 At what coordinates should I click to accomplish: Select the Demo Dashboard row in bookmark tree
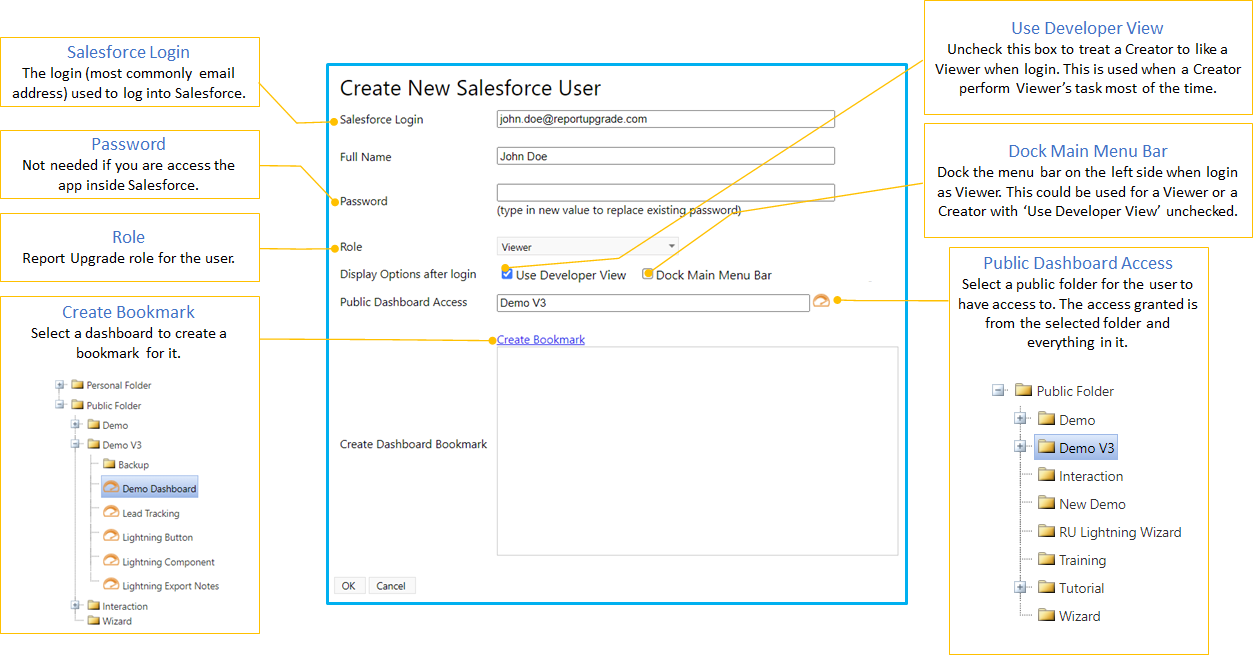click(x=150, y=488)
